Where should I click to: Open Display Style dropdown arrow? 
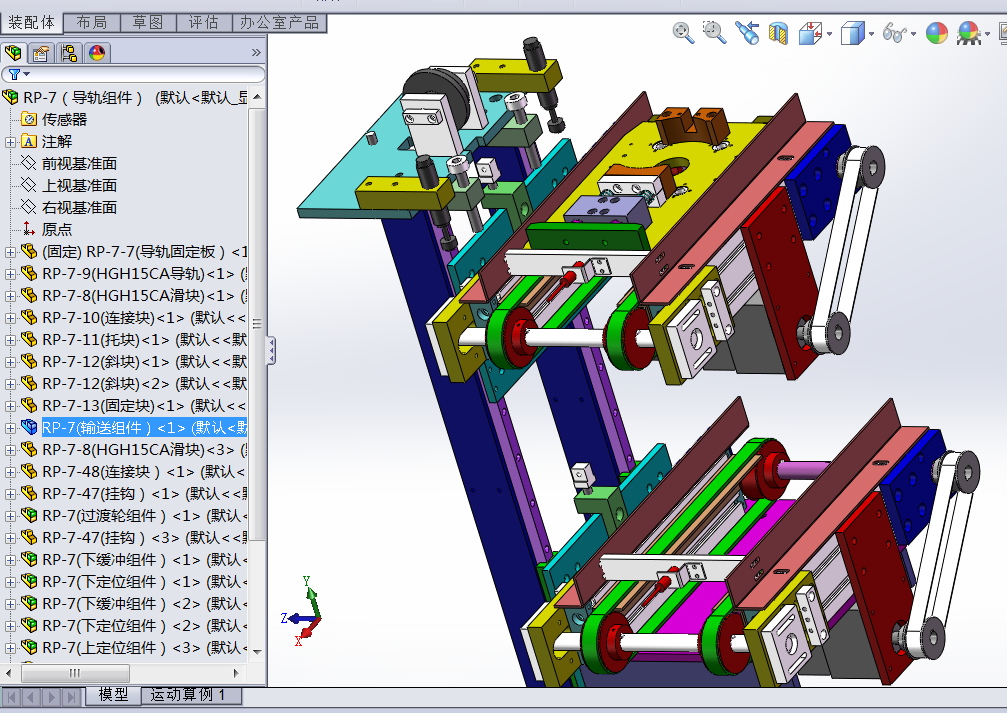871,33
